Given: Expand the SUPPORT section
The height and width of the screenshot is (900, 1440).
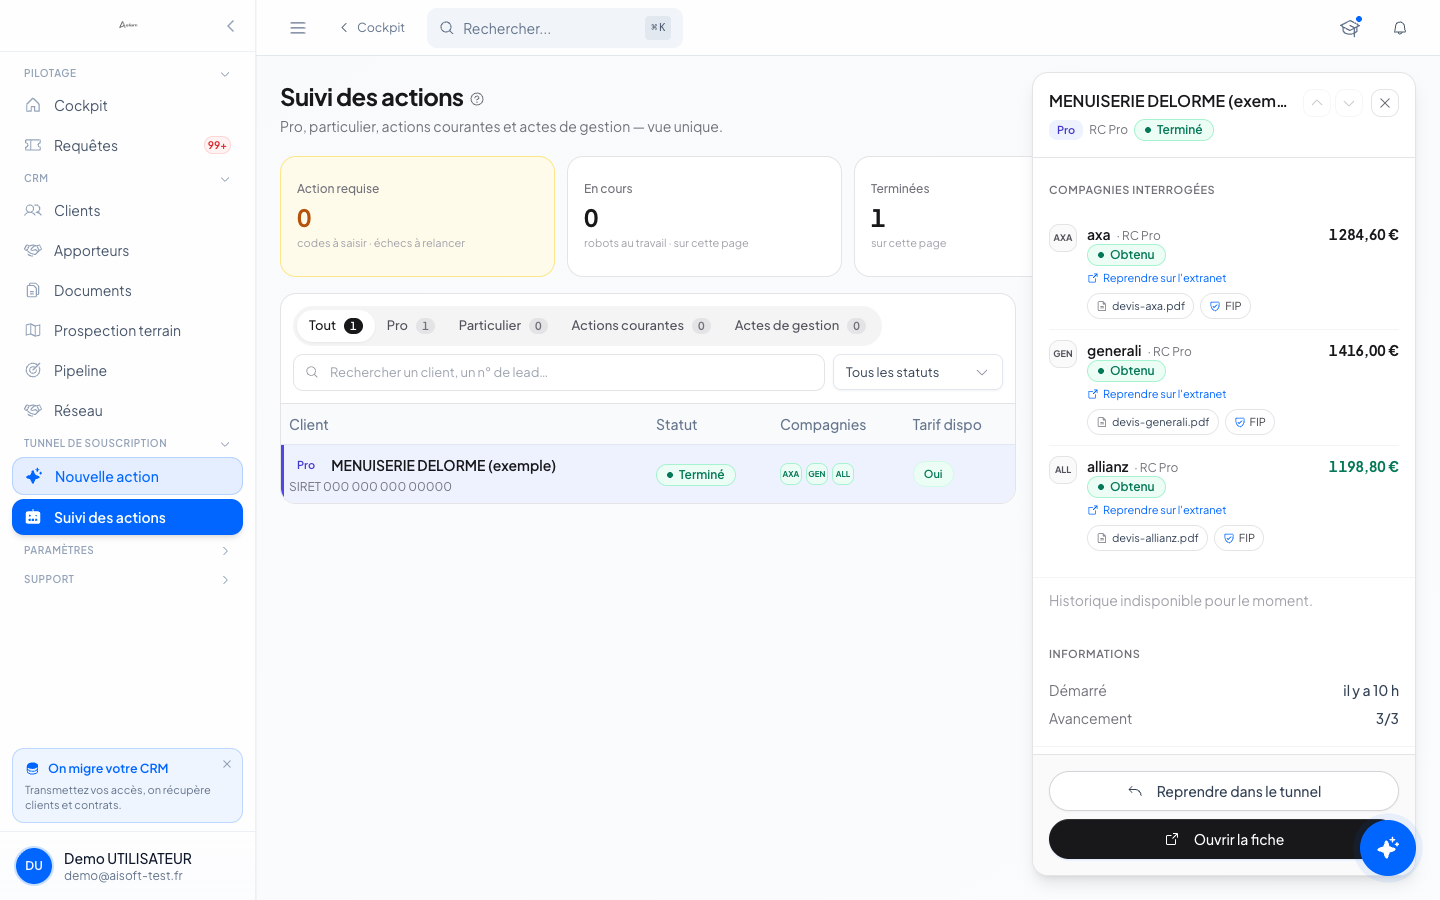Looking at the screenshot, I should [127, 580].
